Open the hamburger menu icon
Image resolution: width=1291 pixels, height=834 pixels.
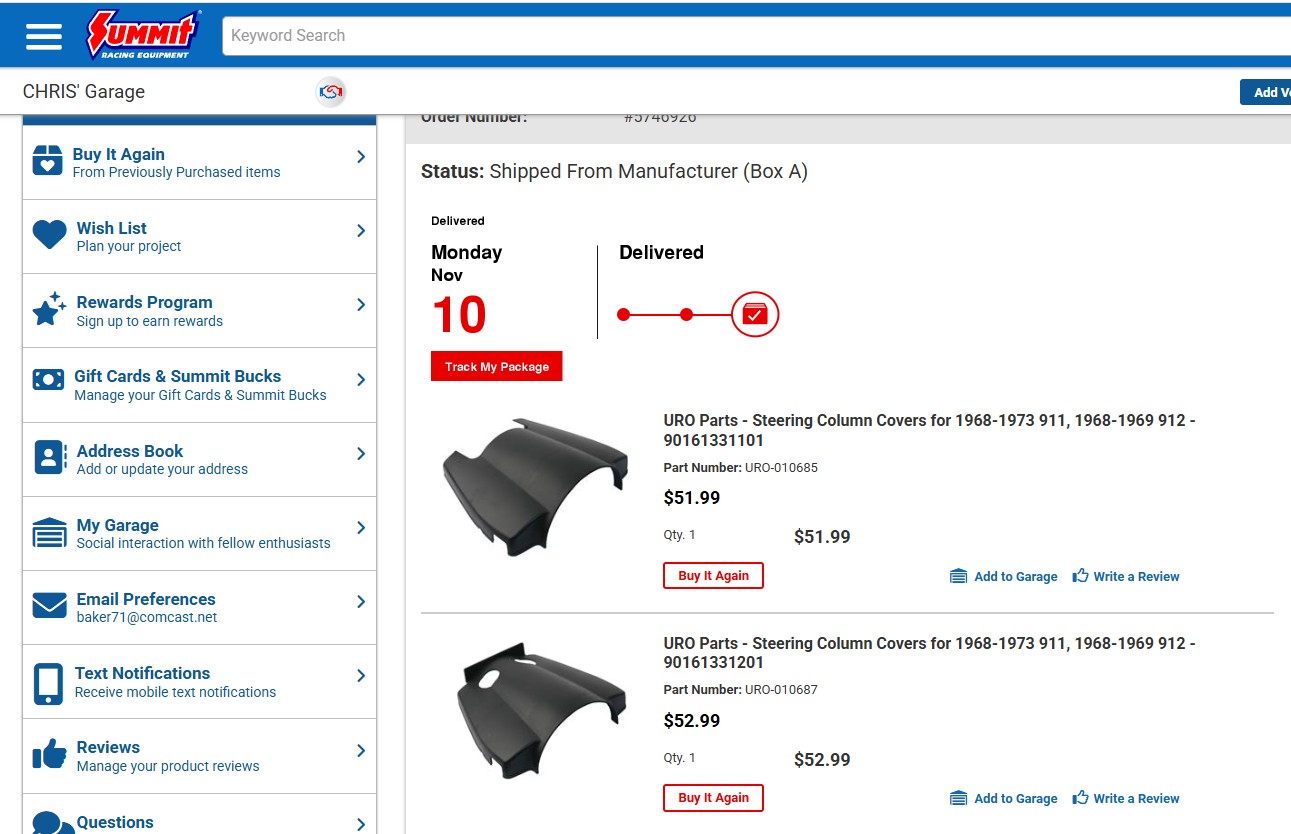(44, 36)
